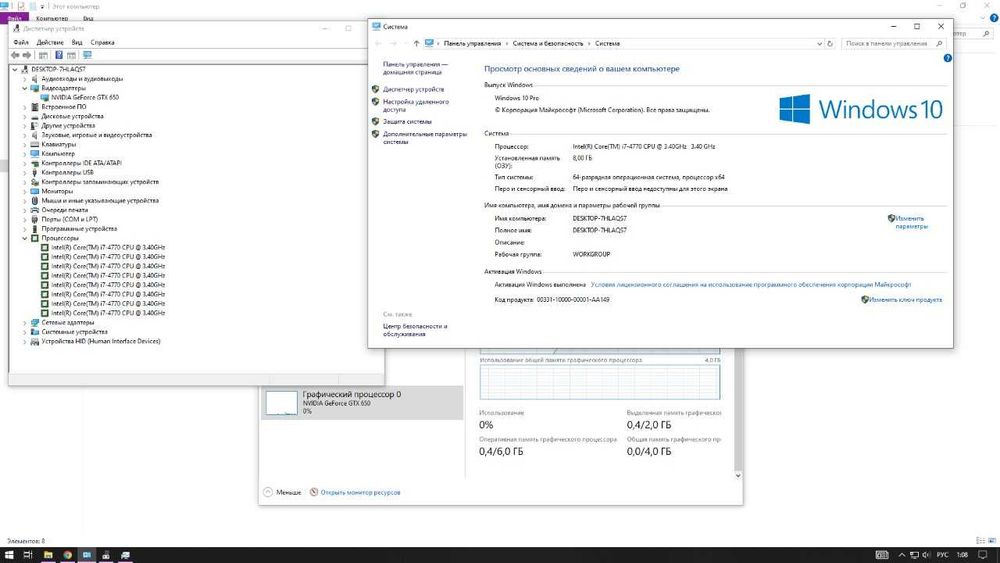Select the Системные устройства row
This screenshot has height=563, width=1000.
[74, 332]
